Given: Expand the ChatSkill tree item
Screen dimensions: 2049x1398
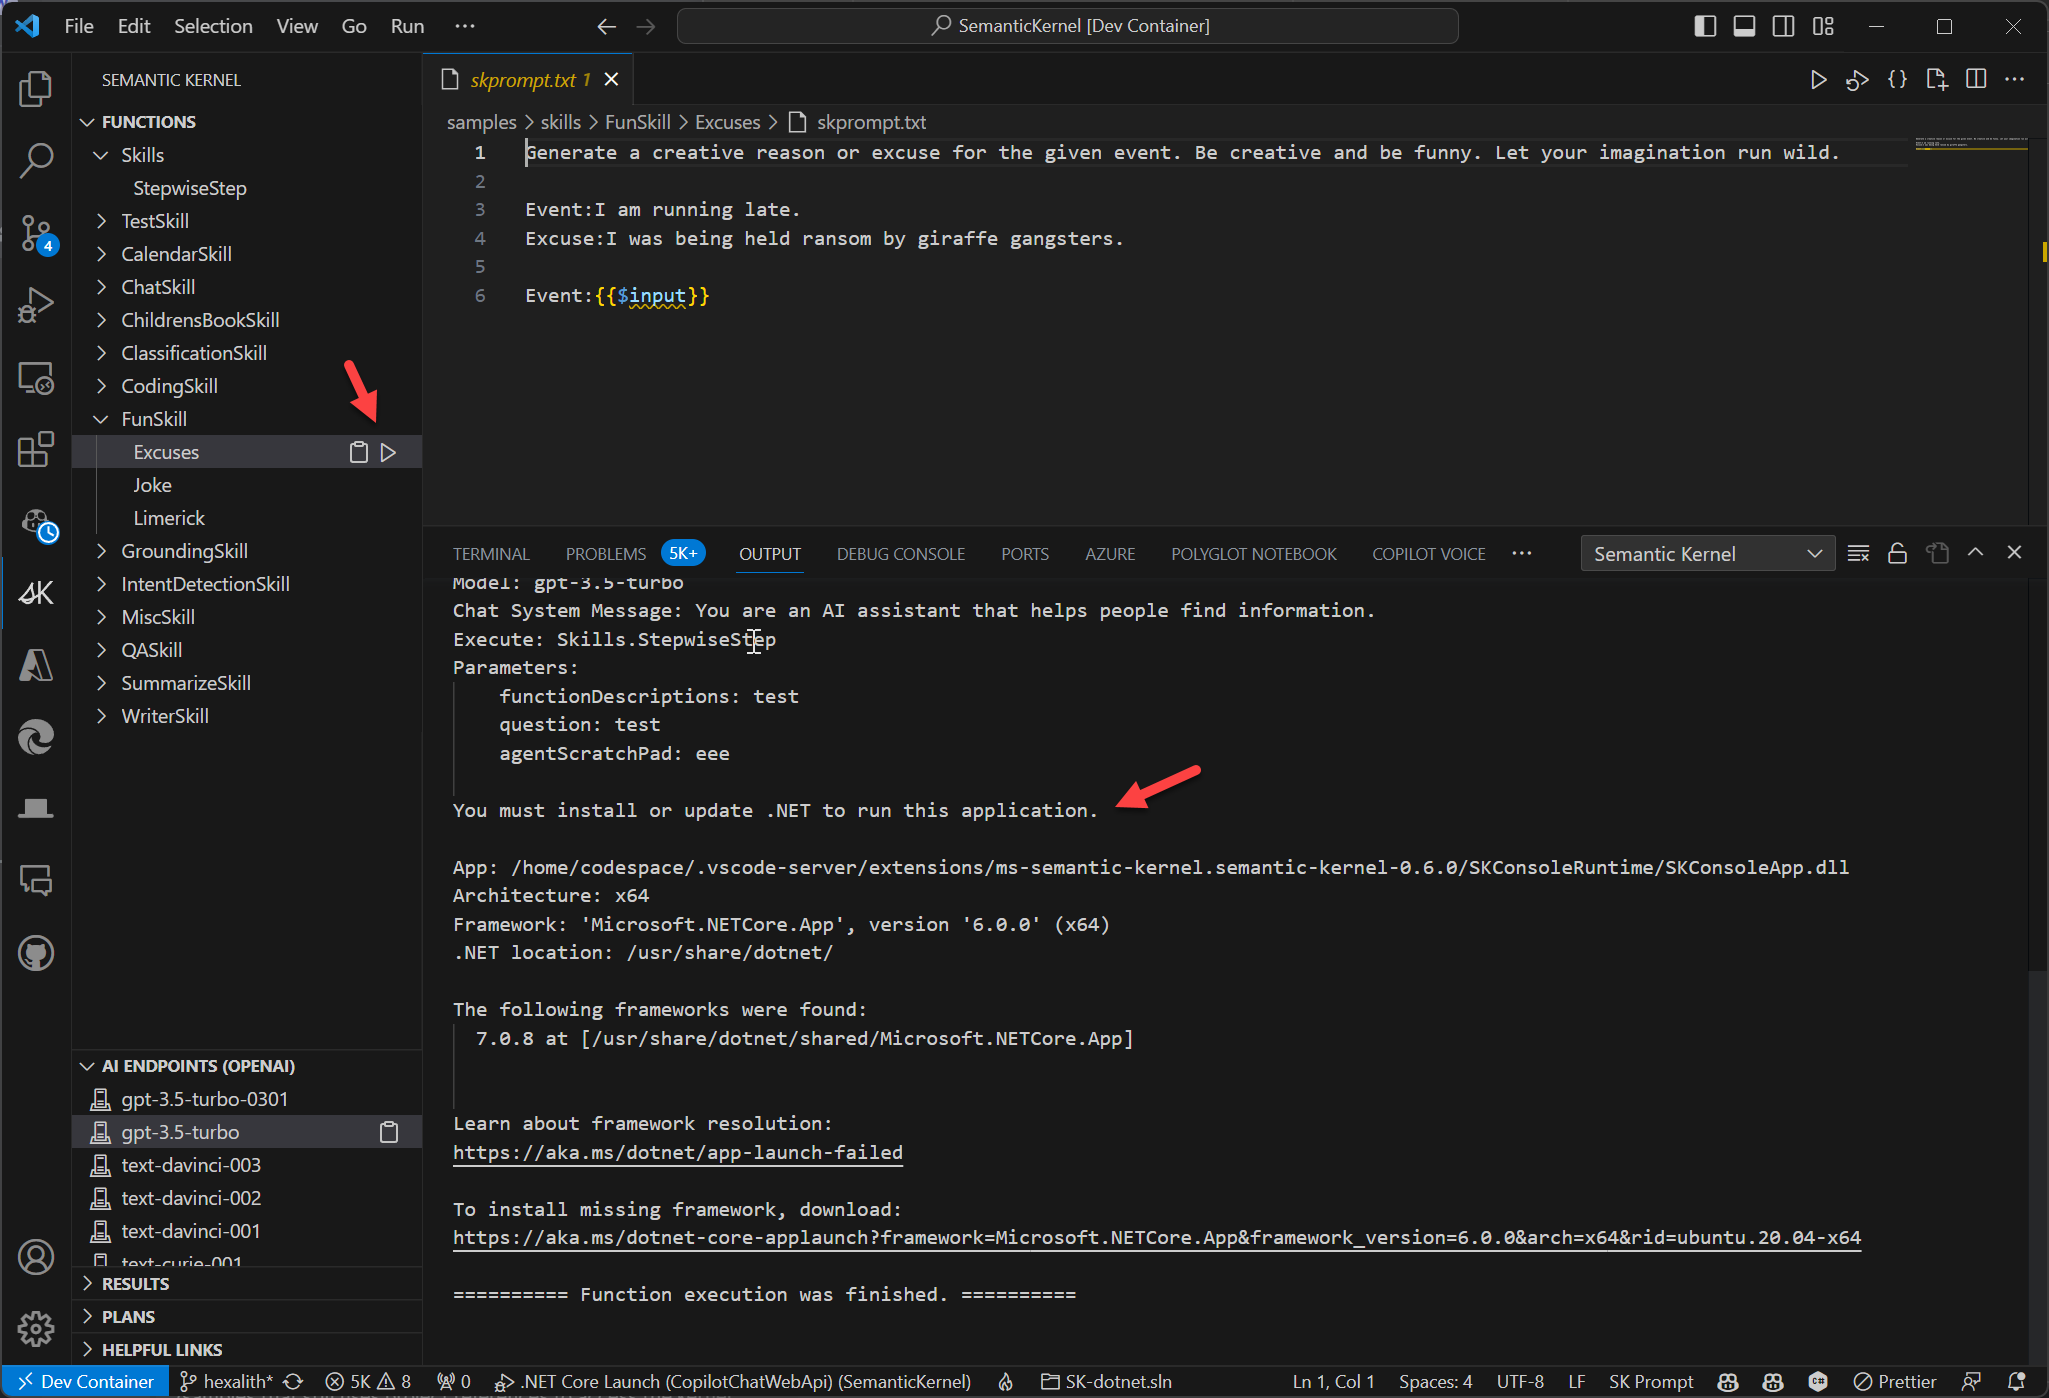Looking at the screenshot, I should 101,287.
